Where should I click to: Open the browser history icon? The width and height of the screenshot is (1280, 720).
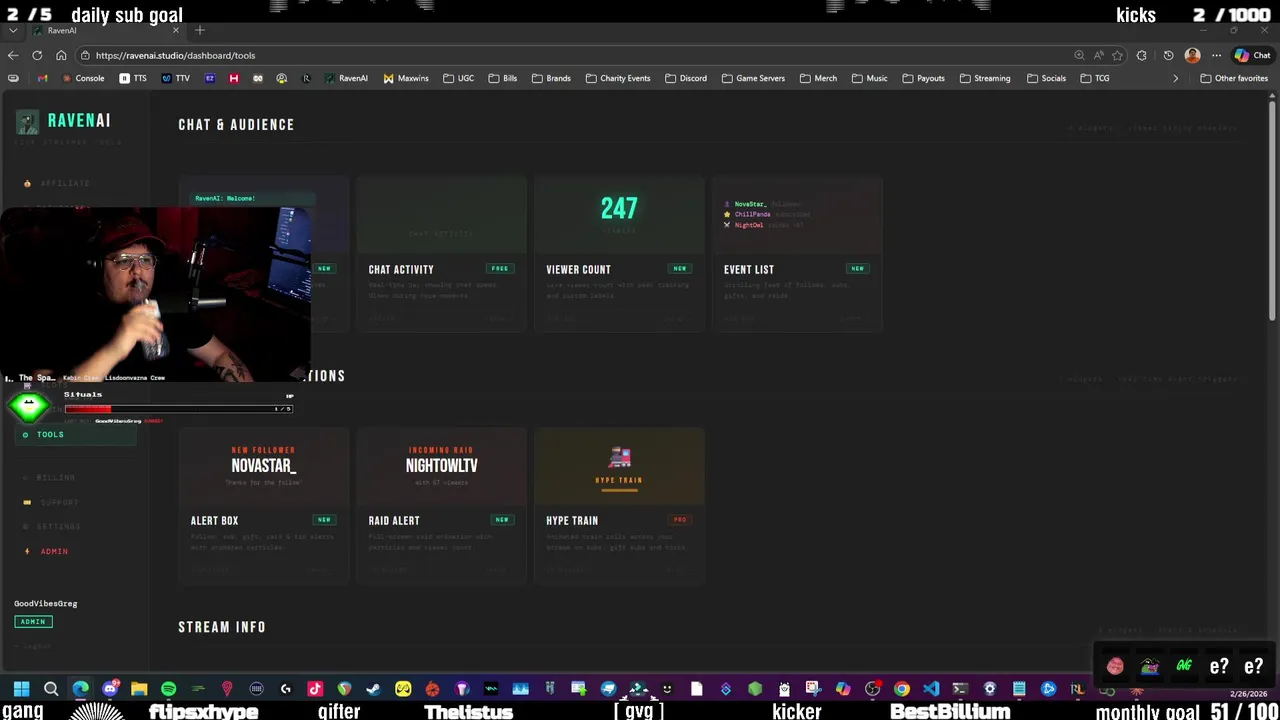(x=1168, y=55)
